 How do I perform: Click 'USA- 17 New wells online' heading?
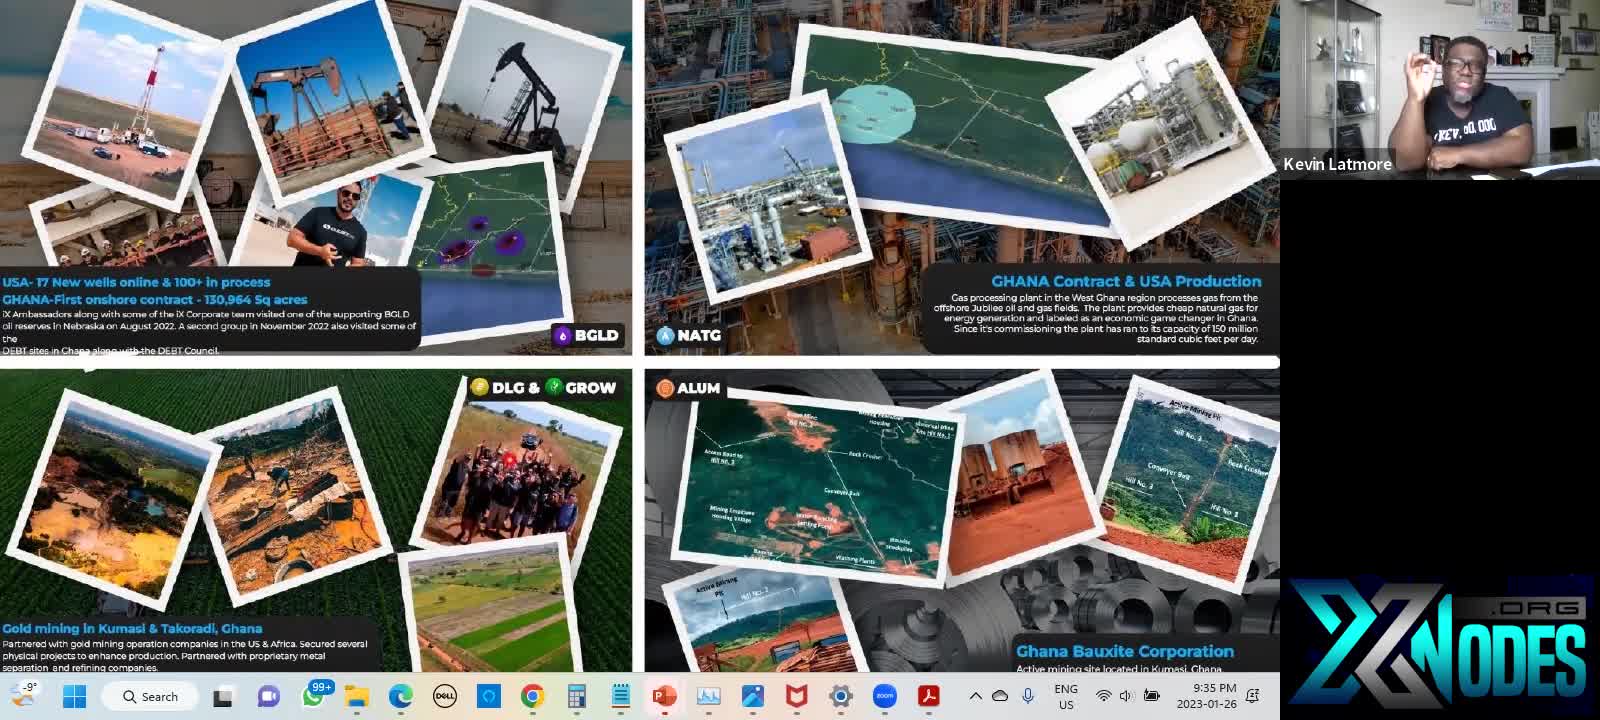[136, 283]
